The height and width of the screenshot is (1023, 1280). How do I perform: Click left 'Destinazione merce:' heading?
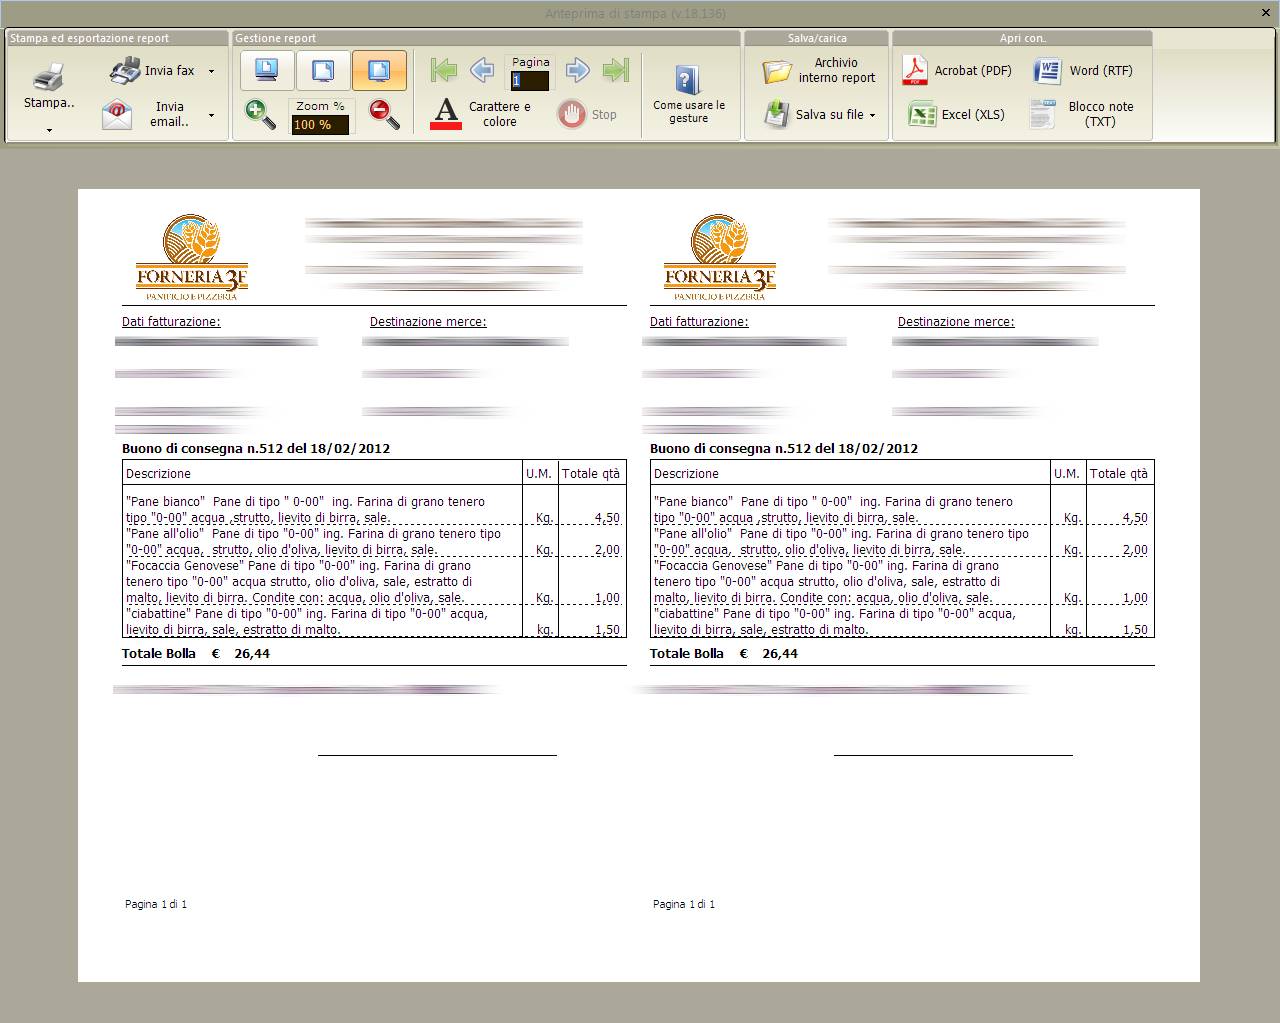428,322
